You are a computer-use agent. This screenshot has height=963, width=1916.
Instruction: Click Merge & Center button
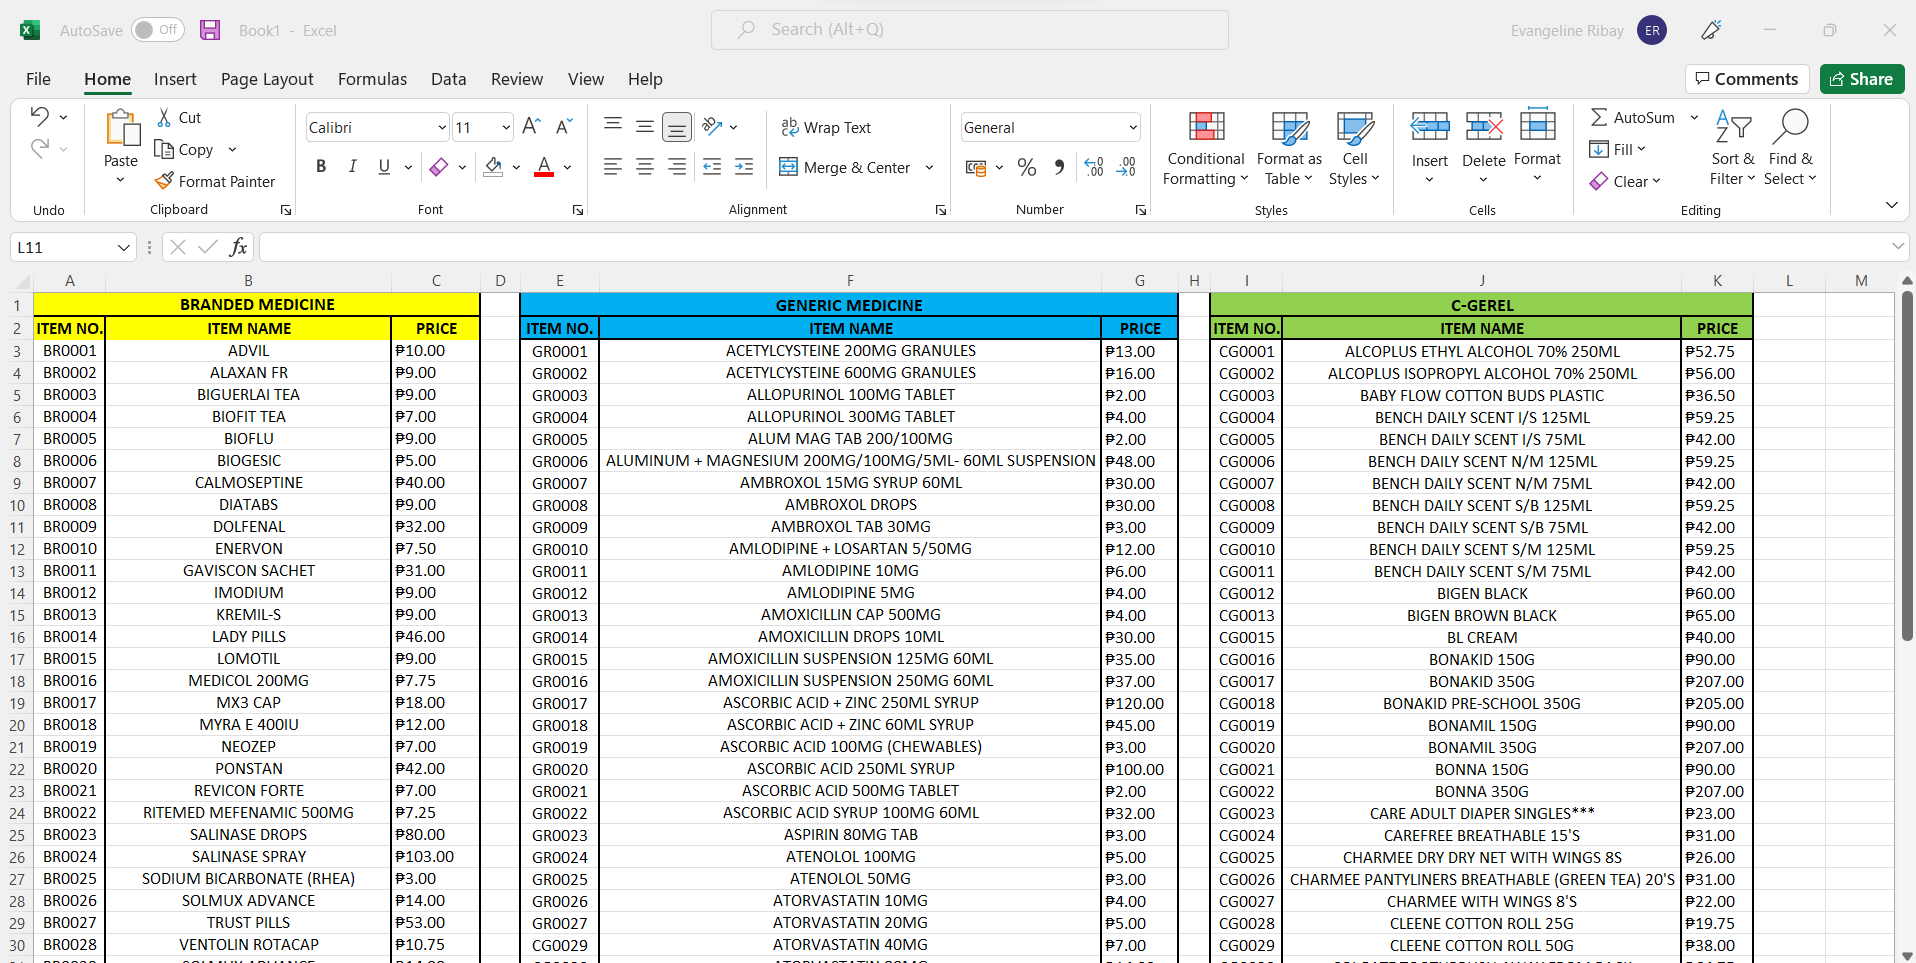[845, 167]
